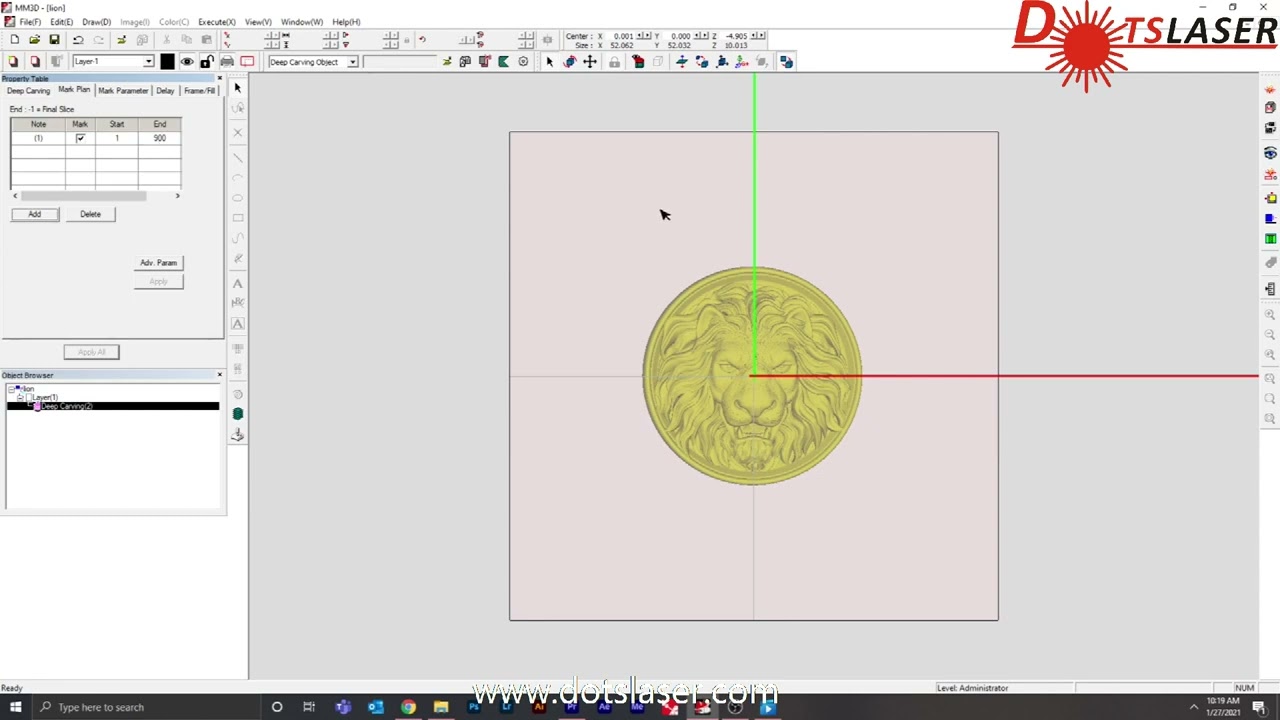Select the pointer tool in left draw toolbar
The height and width of the screenshot is (720, 1280).
[238, 88]
